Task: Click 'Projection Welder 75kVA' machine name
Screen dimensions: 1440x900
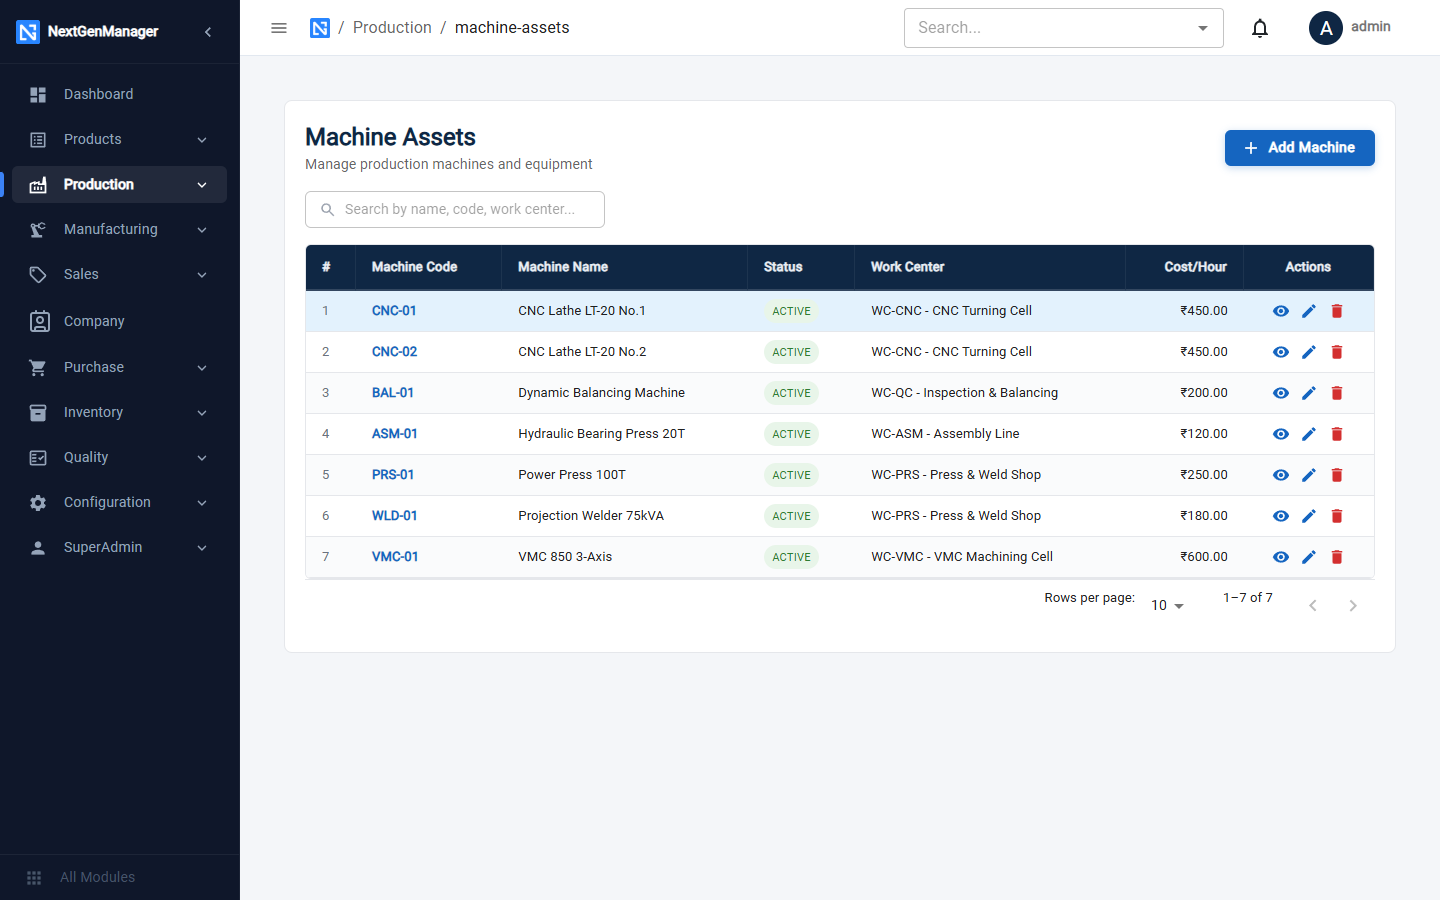Action: click(591, 516)
